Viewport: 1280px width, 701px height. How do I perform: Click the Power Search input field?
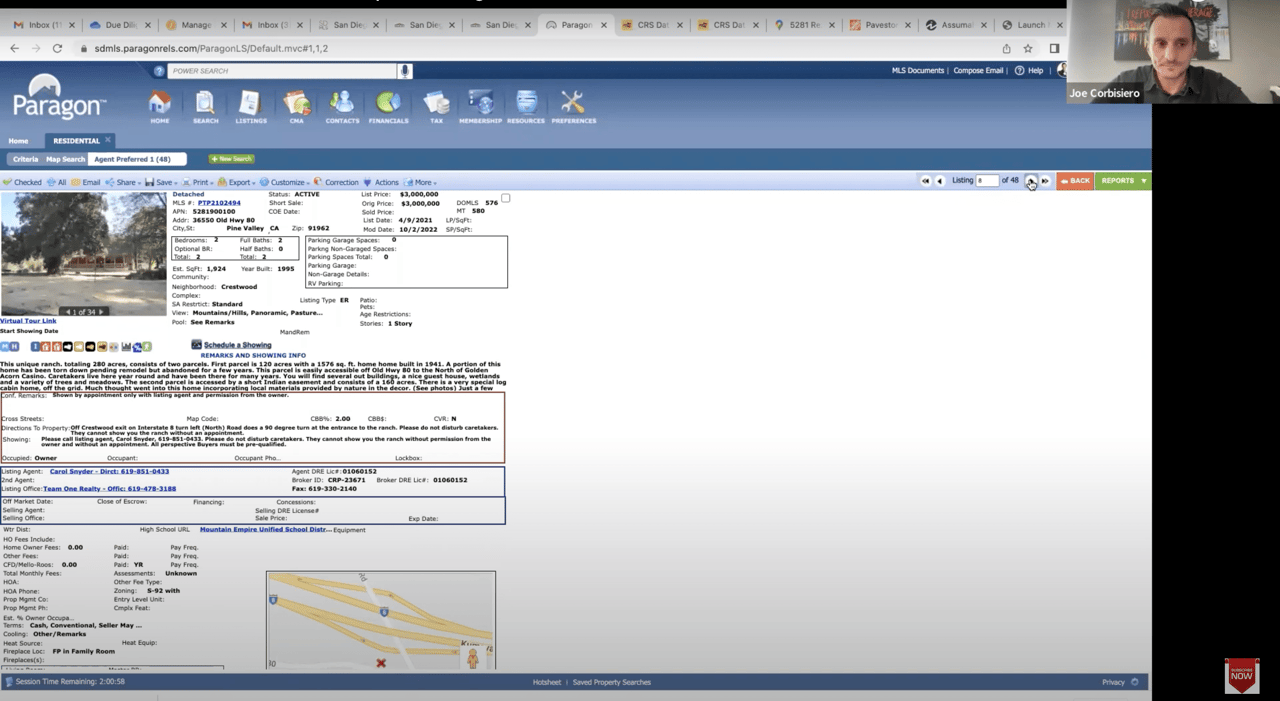coord(283,71)
